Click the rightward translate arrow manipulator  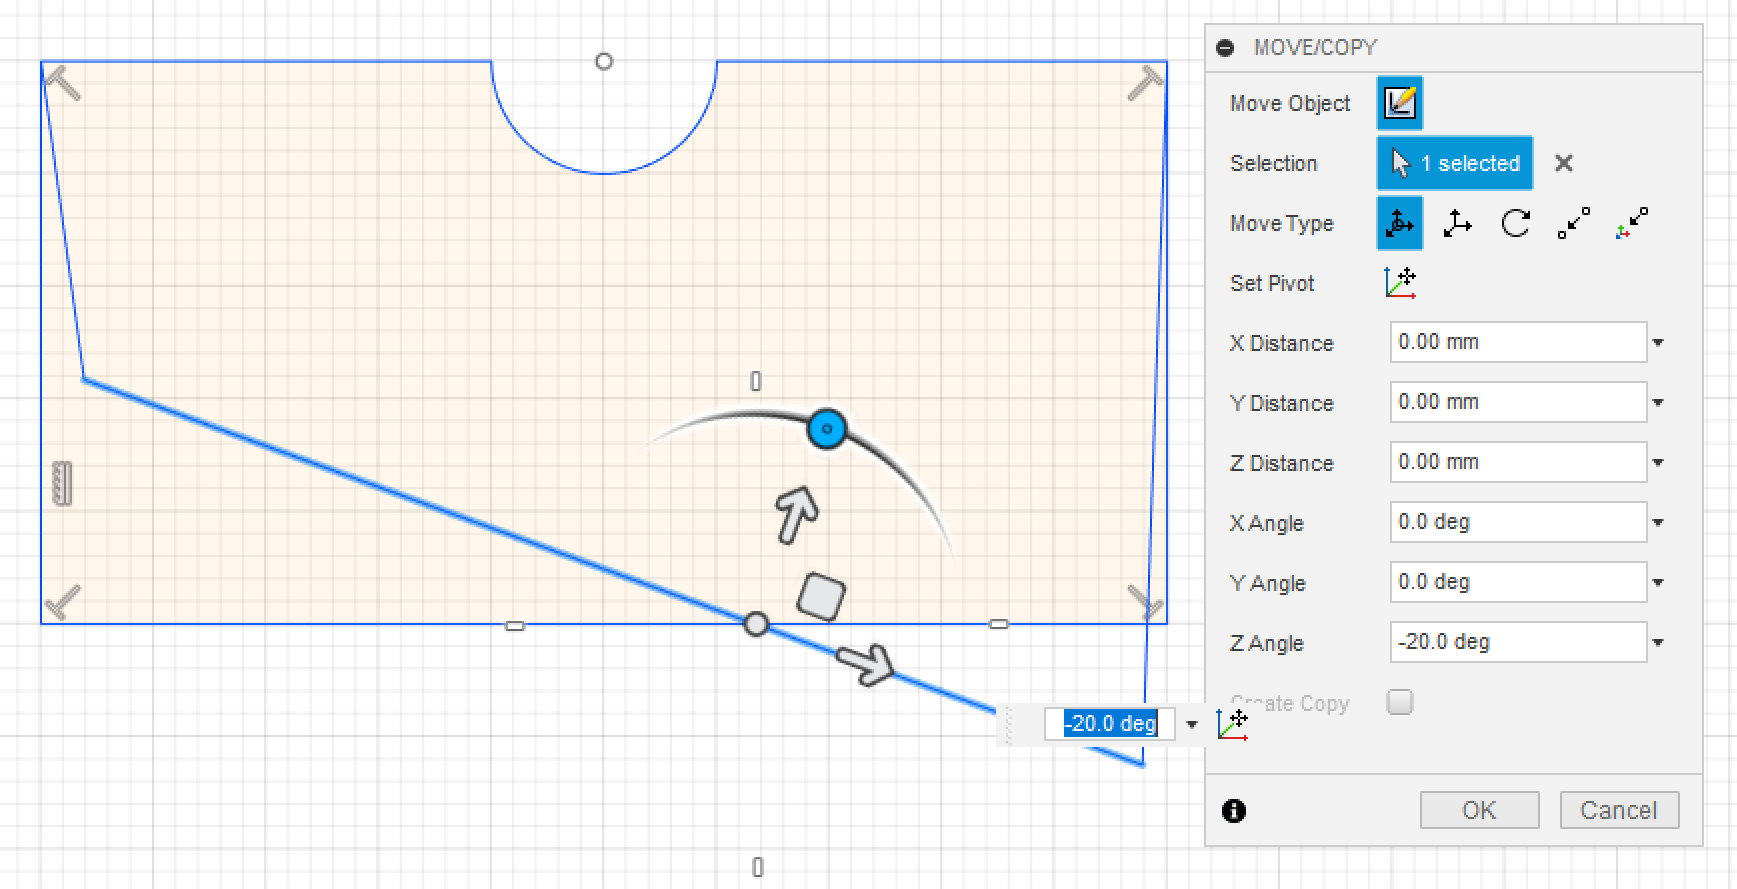[x=865, y=664]
